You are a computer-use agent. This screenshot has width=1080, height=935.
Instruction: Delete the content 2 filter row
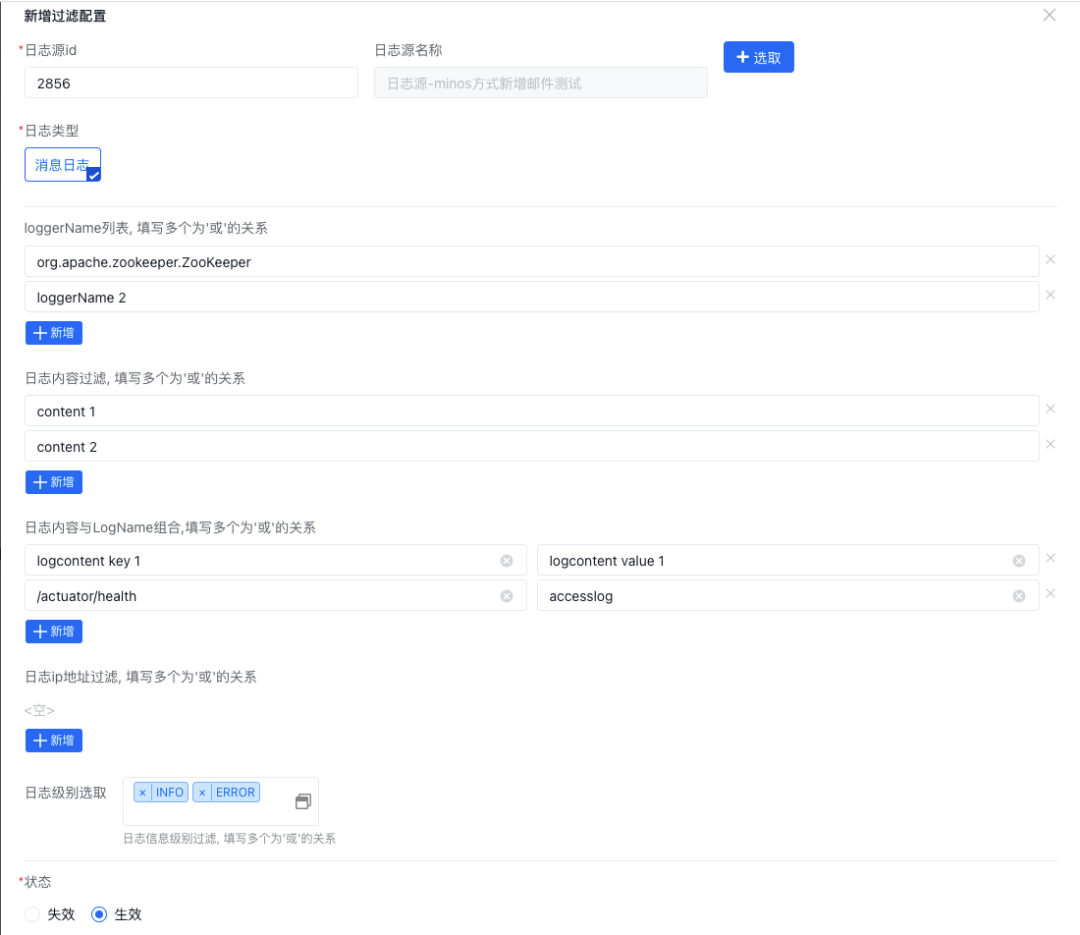(1050, 444)
